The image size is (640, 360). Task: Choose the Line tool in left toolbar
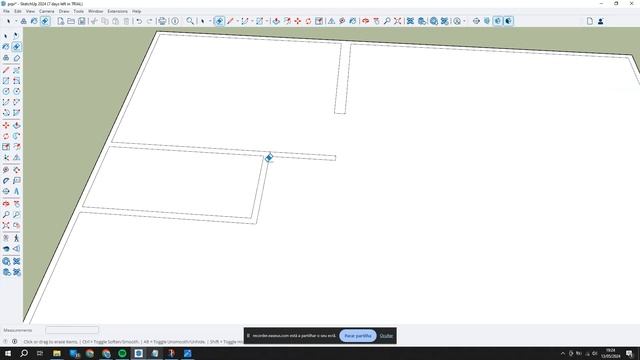click(x=6, y=70)
